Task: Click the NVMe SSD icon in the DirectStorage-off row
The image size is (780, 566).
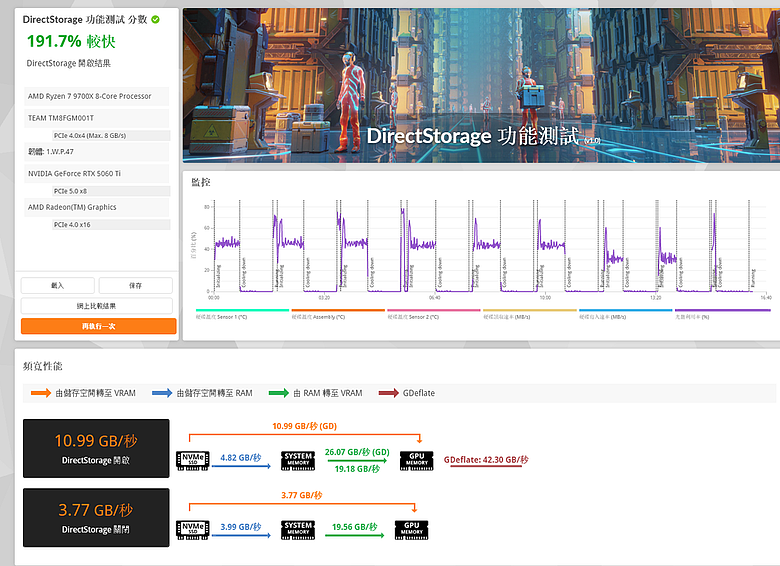Action: coord(193,530)
